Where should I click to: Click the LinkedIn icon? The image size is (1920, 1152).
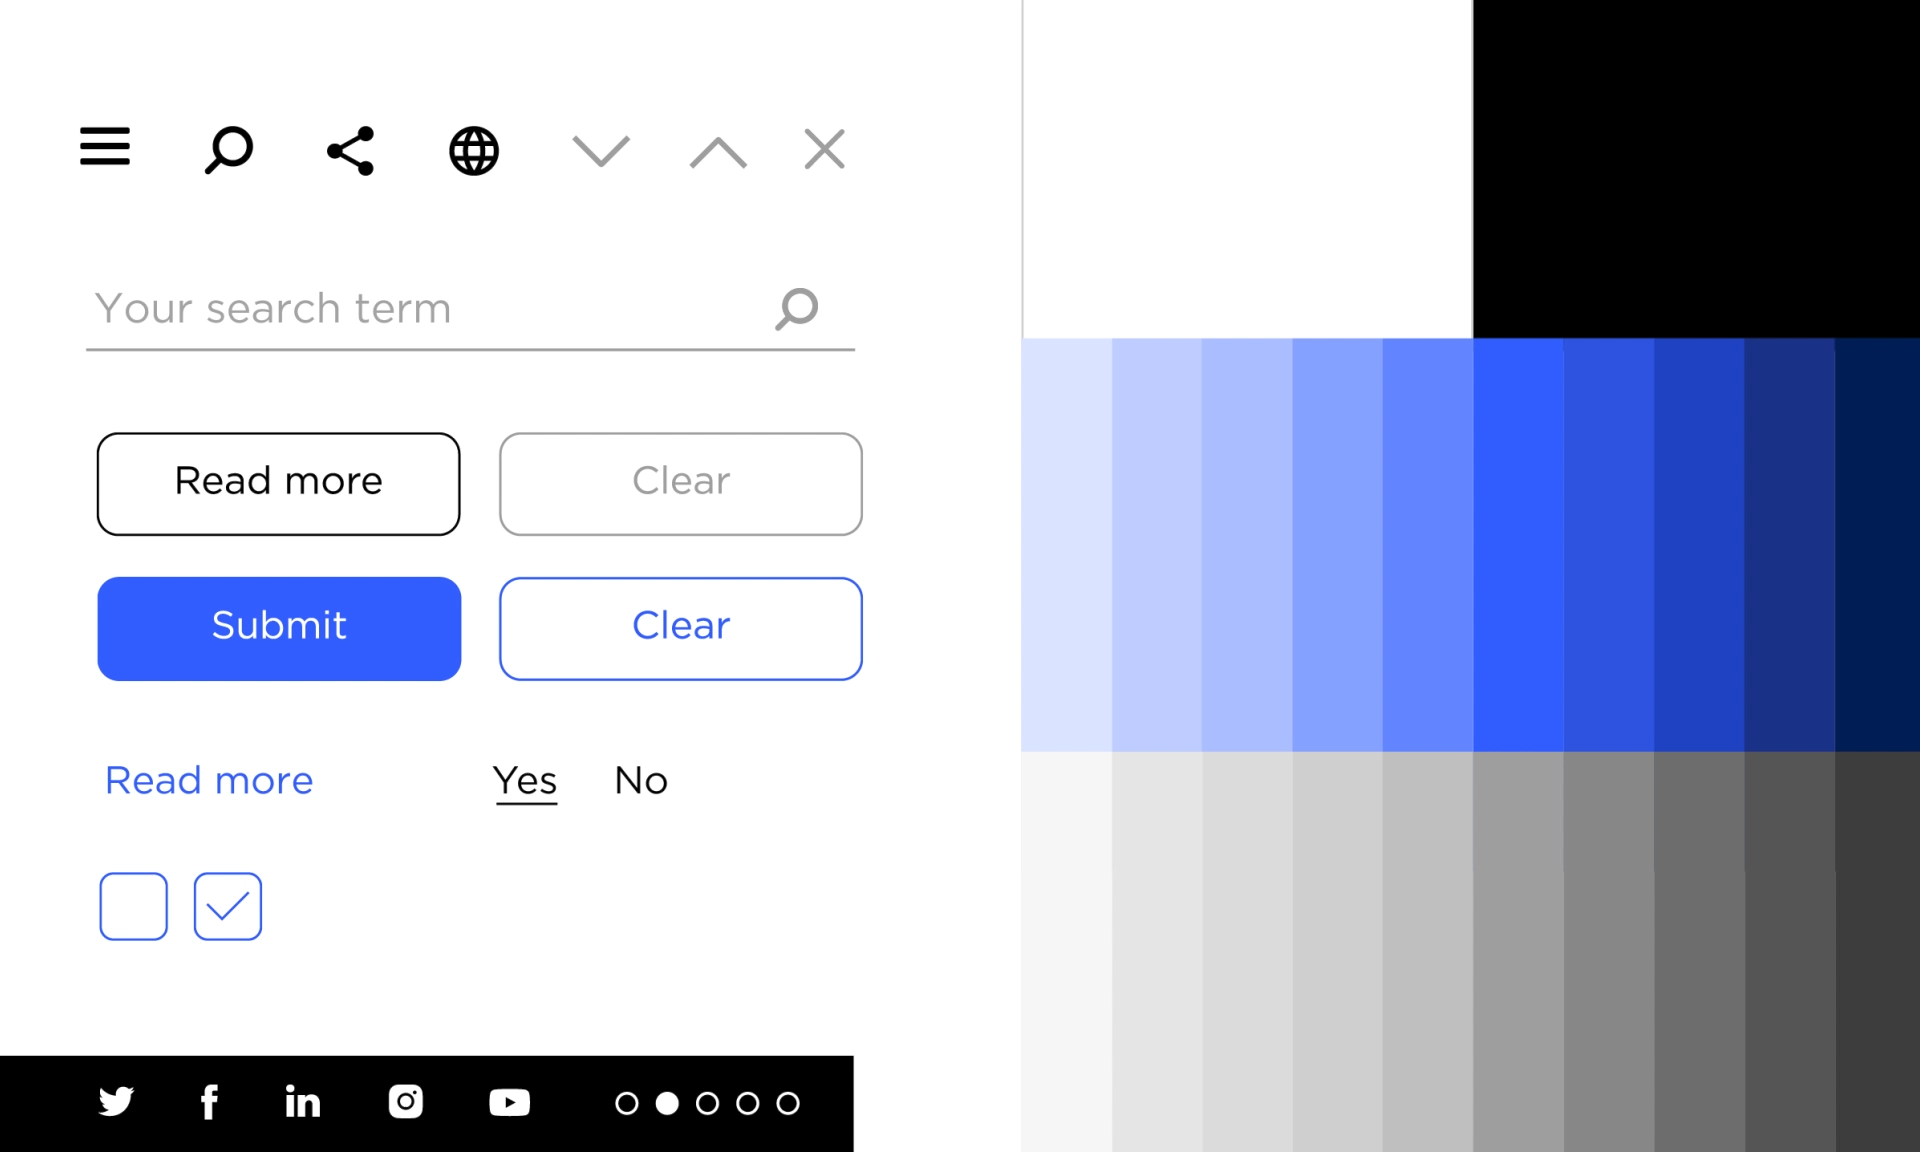[302, 1102]
